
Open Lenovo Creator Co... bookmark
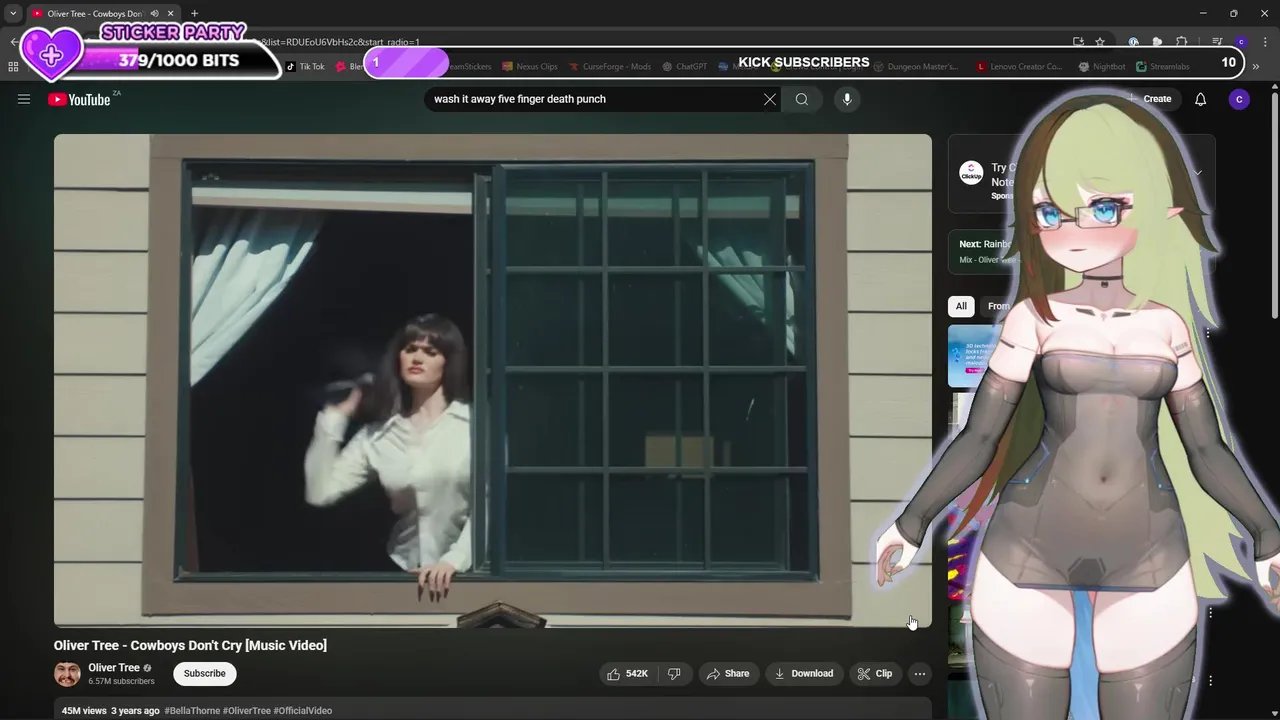pyautogui.click(x=1020, y=67)
